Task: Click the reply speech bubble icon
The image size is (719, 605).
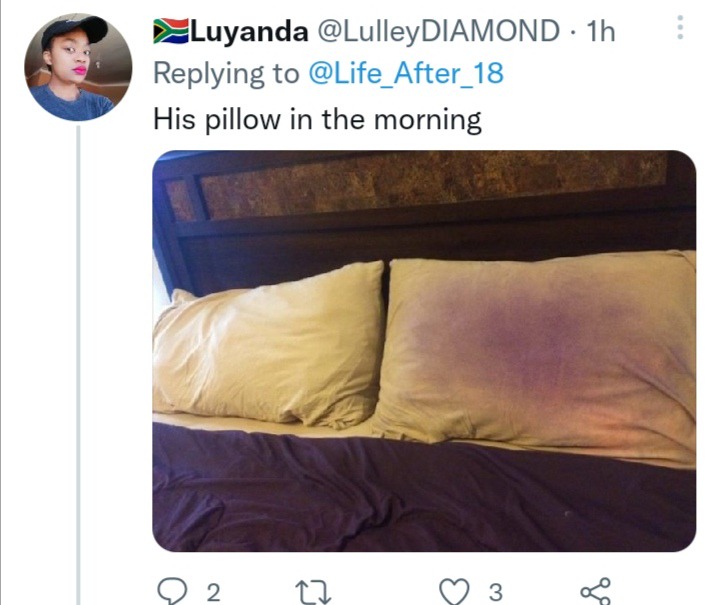Action: (172, 591)
